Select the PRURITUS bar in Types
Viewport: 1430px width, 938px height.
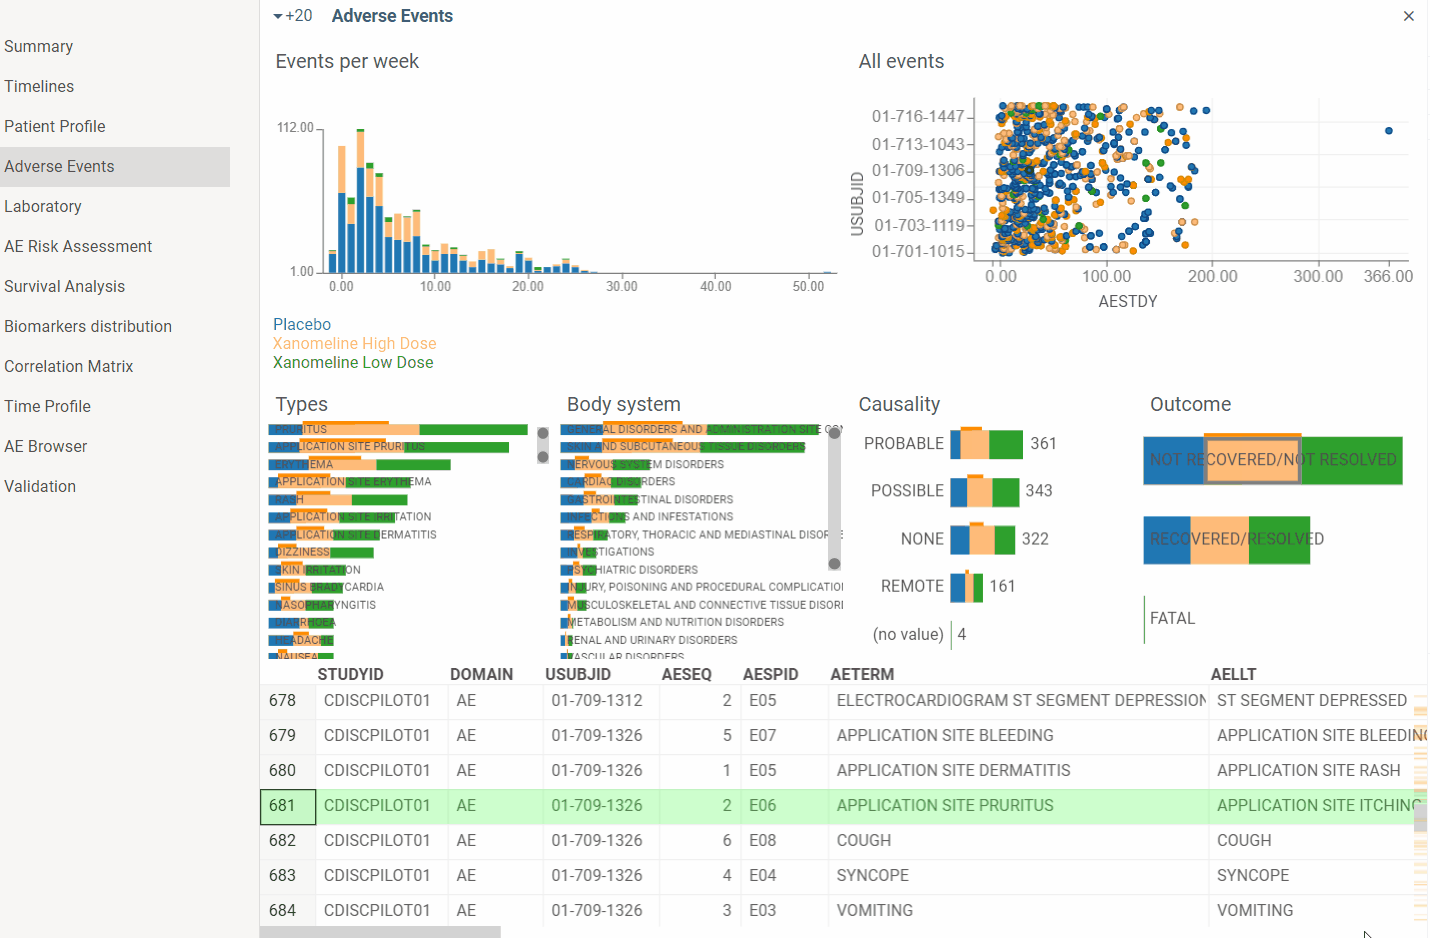coord(398,429)
